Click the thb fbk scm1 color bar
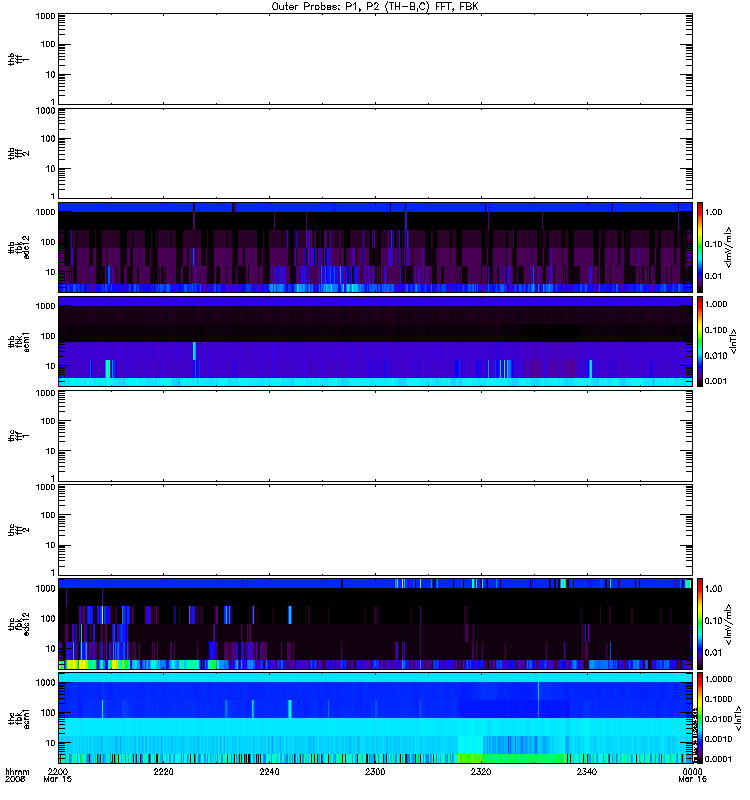 click(x=700, y=341)
